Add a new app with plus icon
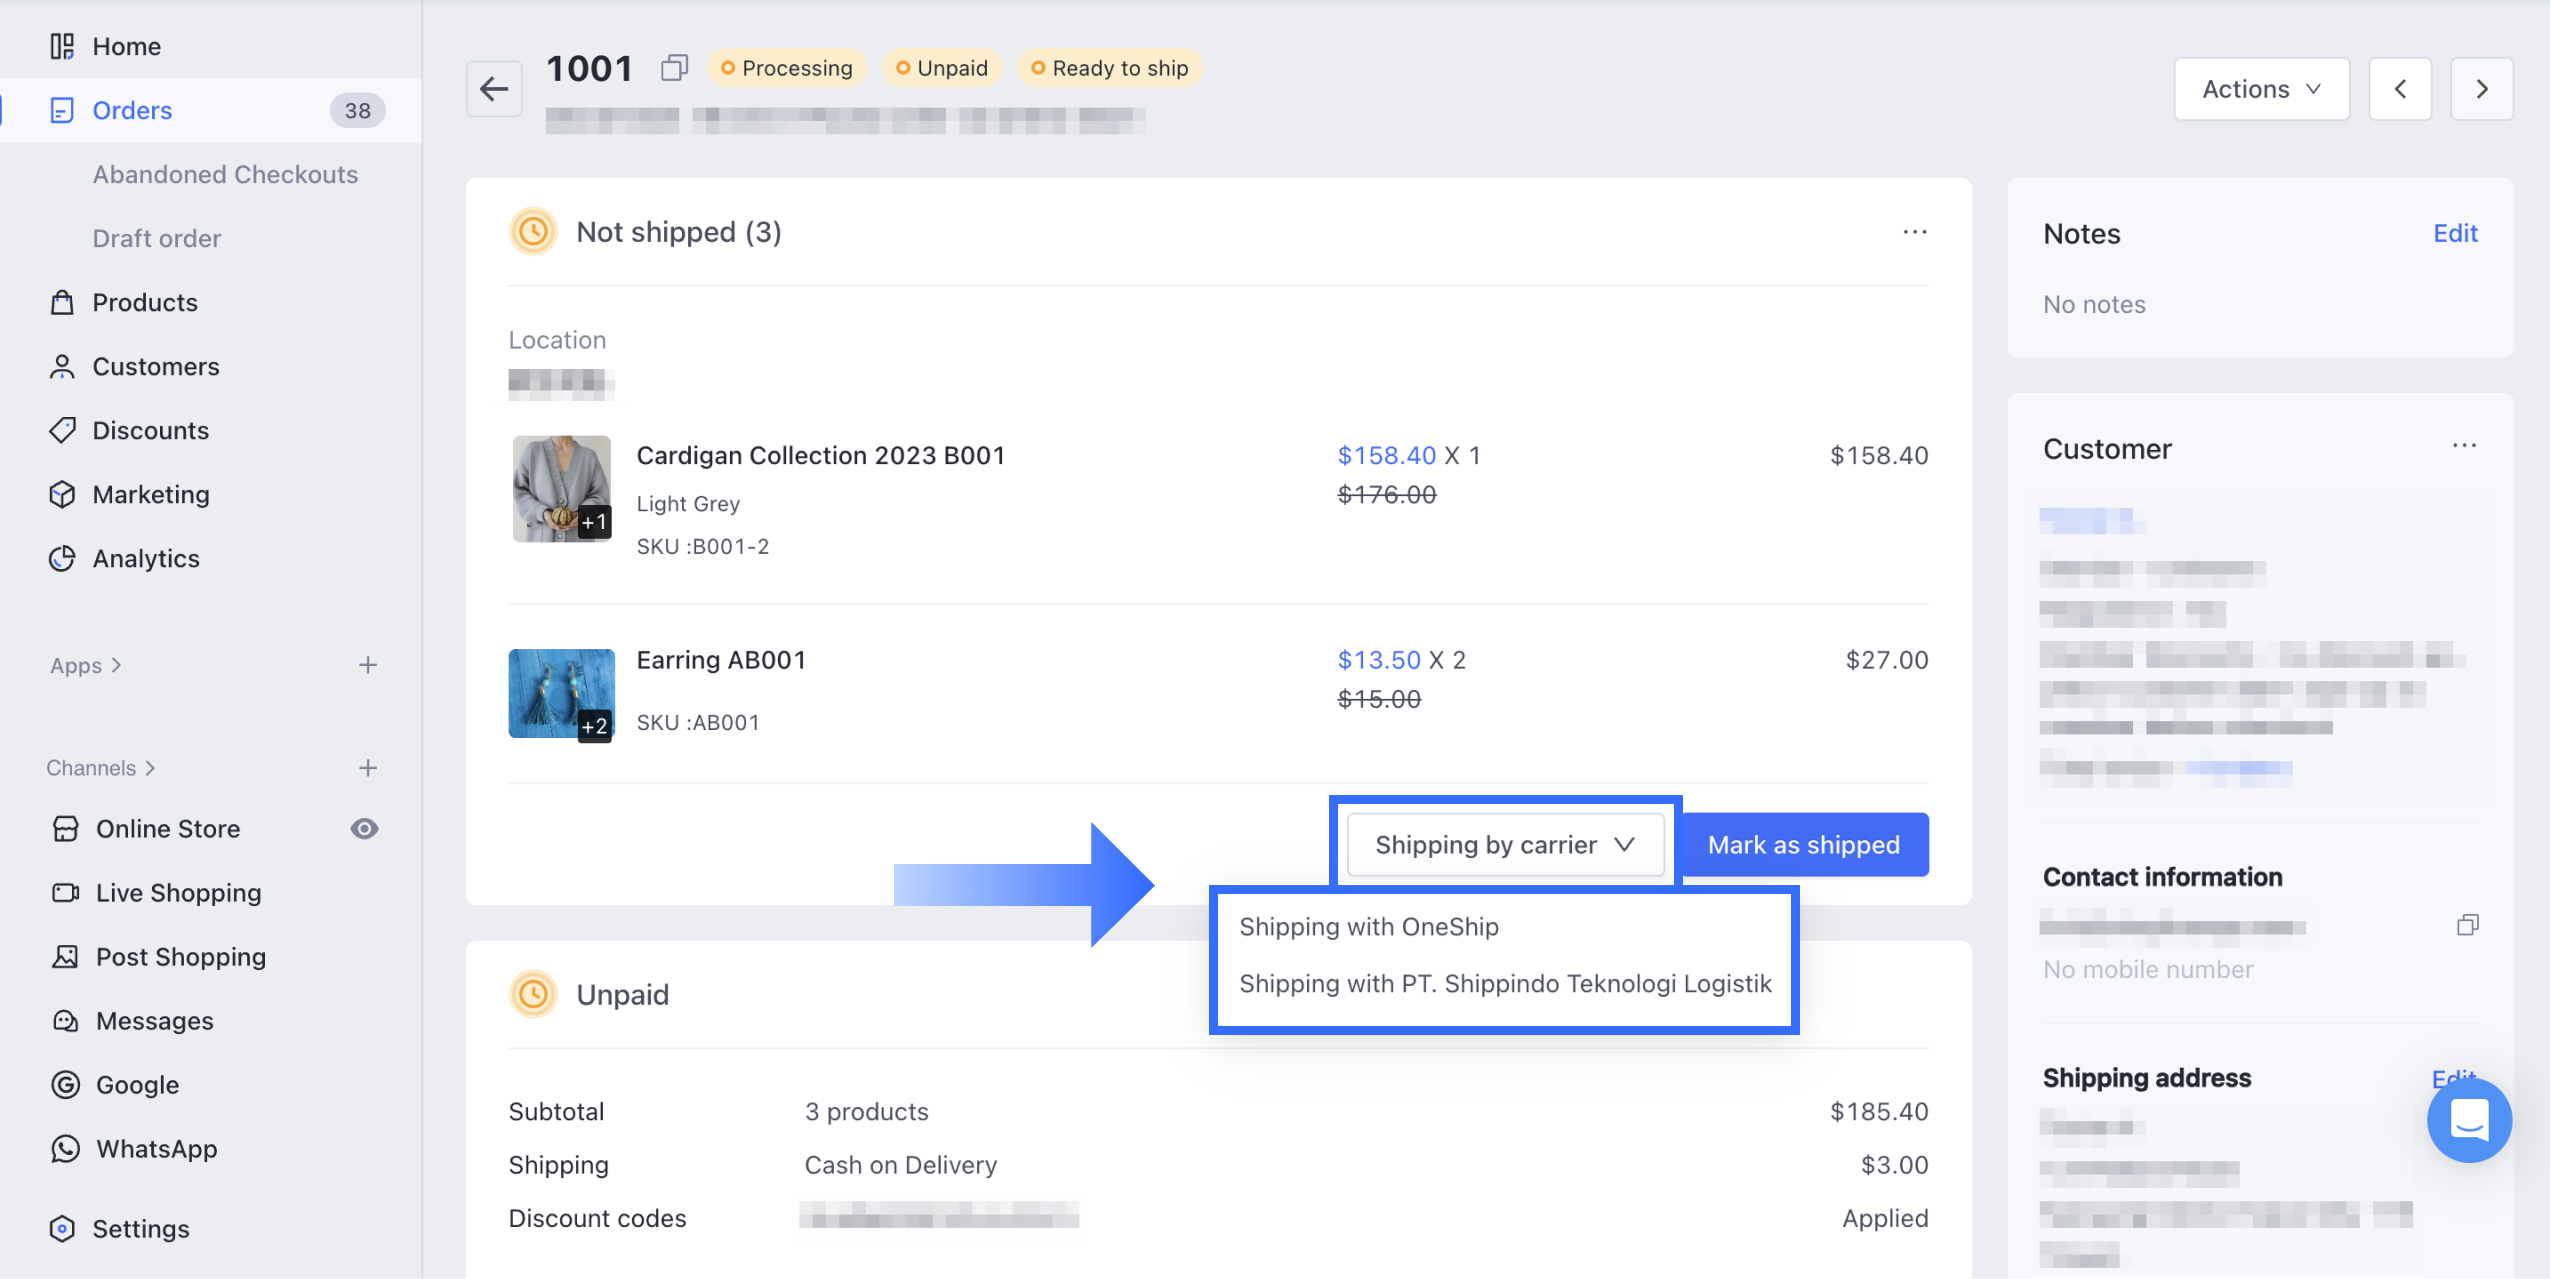Viewport: 2550px width, 1279px height. click(368, 665)
